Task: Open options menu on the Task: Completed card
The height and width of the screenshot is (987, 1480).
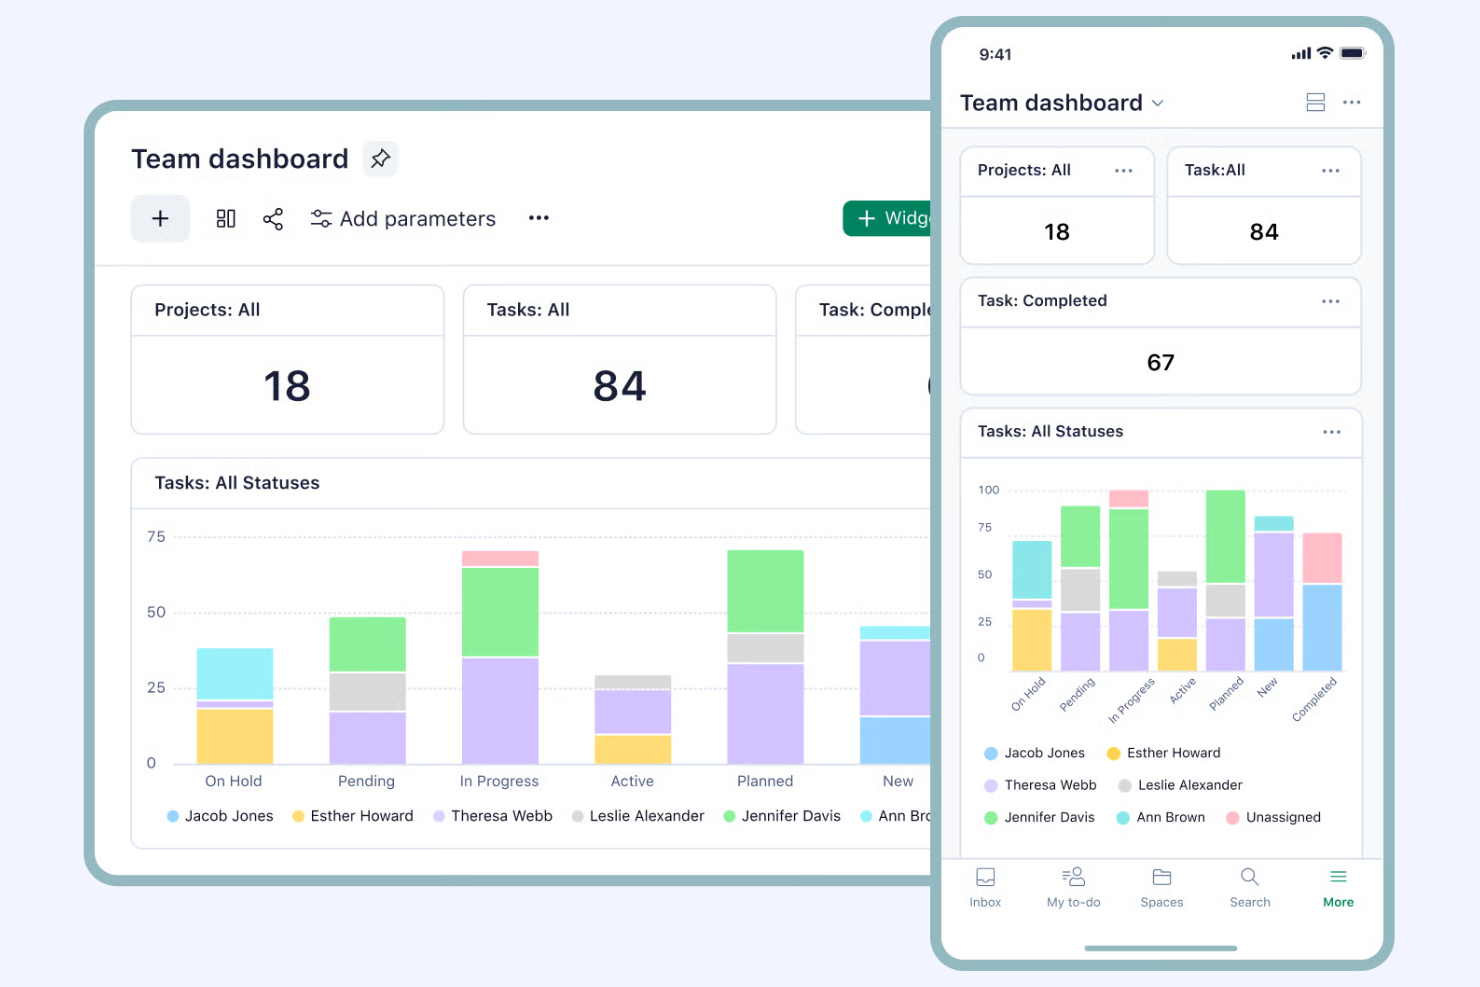Action: click(1331, 301)
